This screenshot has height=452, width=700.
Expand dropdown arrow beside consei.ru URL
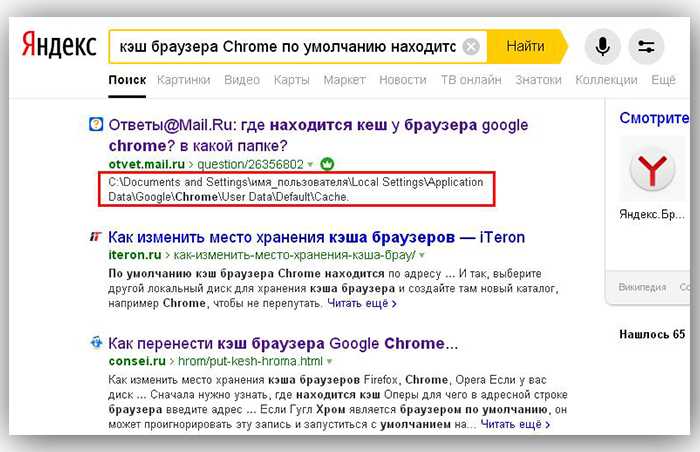pos(329,361)
